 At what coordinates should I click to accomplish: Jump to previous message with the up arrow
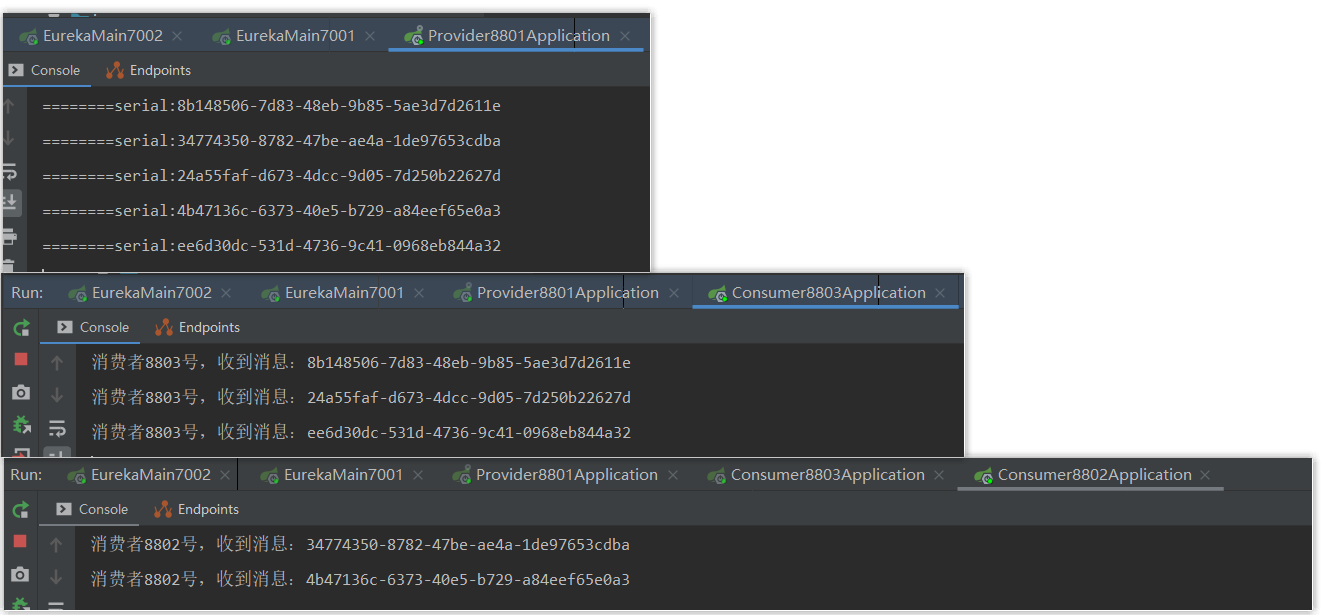(11, 105)
